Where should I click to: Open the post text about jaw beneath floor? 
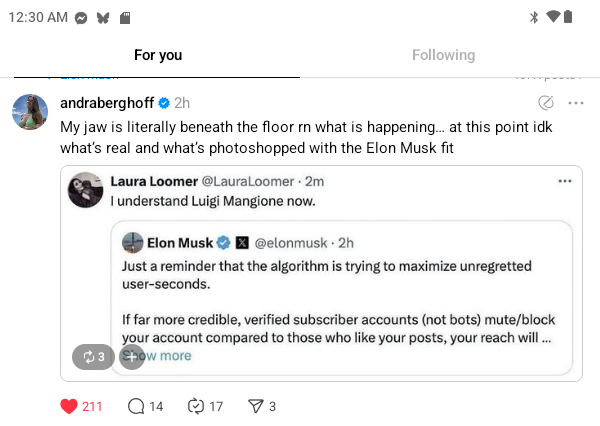click(300, 138)
